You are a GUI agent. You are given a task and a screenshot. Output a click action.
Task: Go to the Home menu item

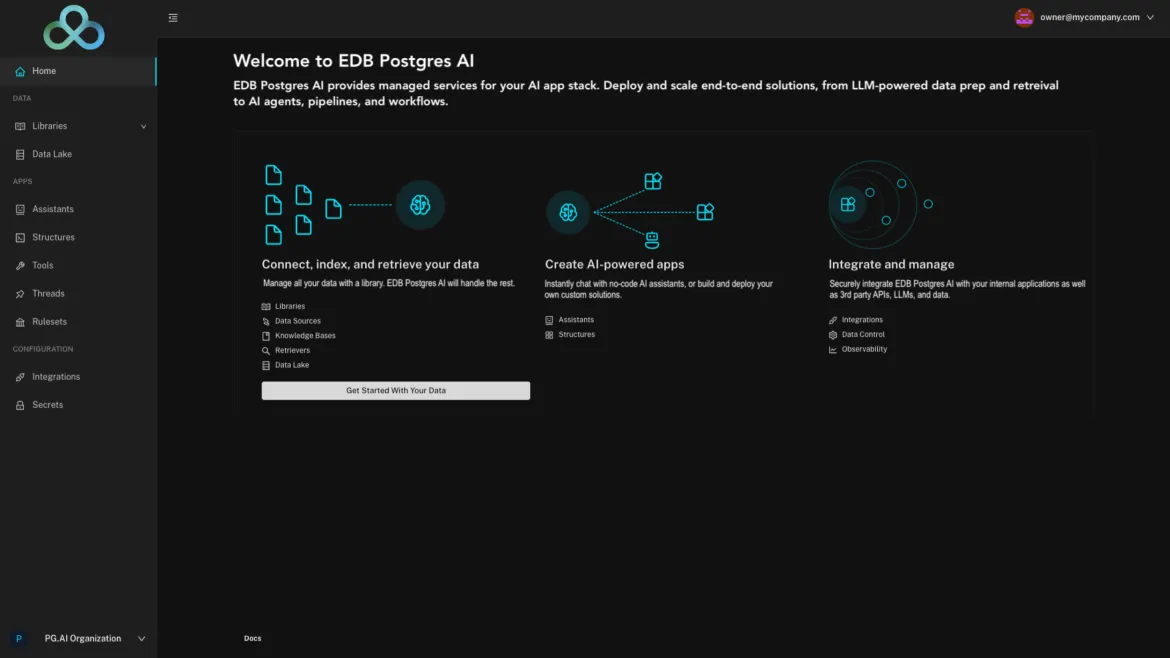[78, 71]
